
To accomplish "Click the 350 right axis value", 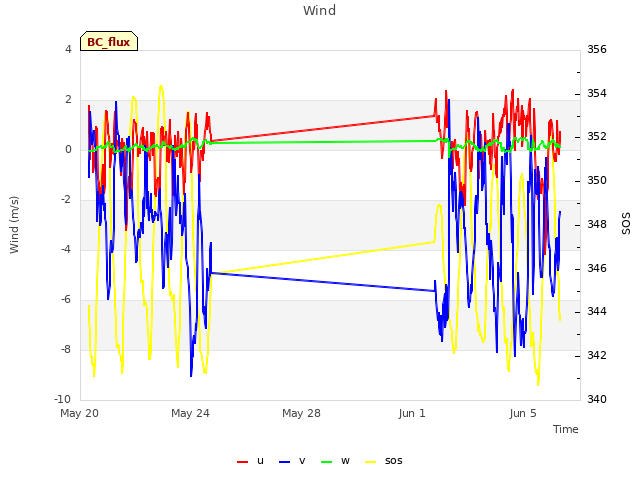I will (597, 180).
